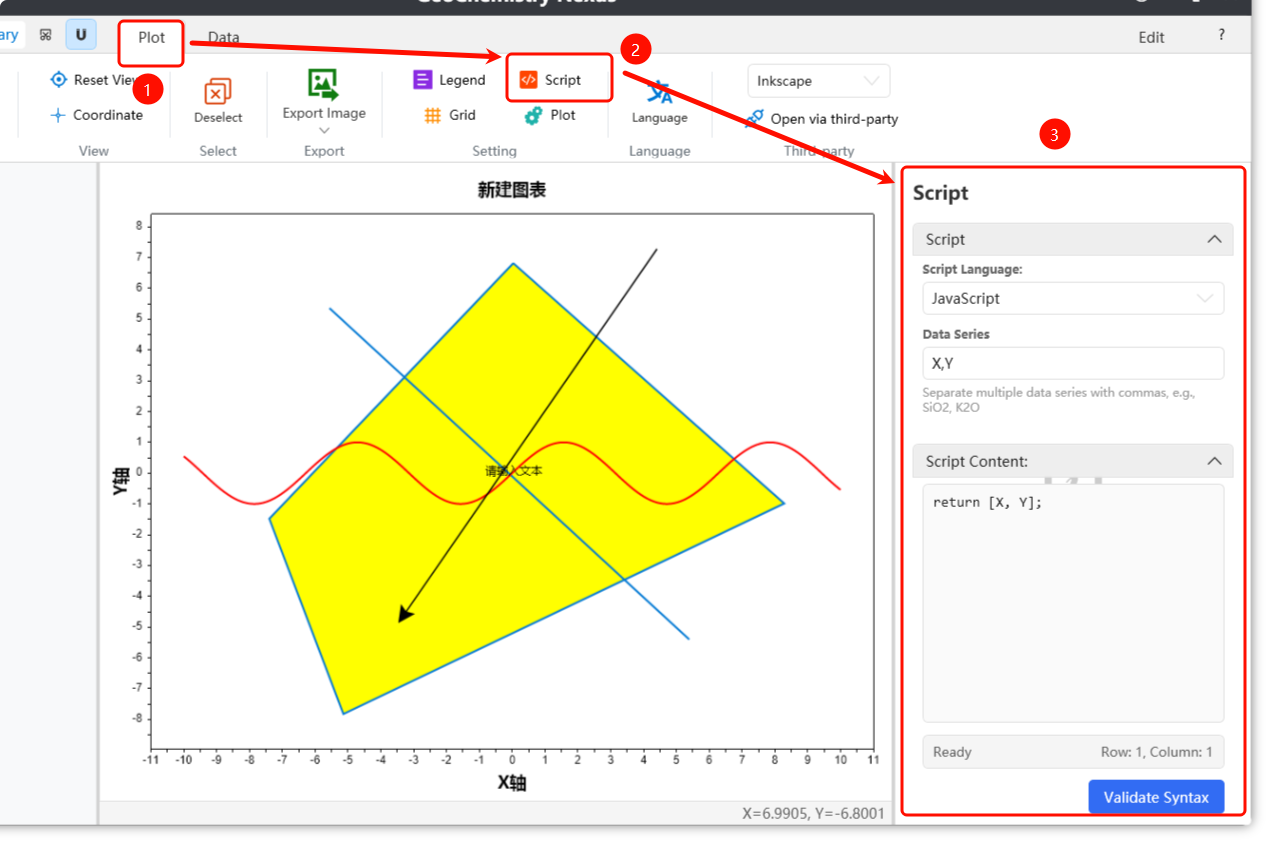
Task: Expand the Export Image dropdown arrow
Action: pos(324,131)
